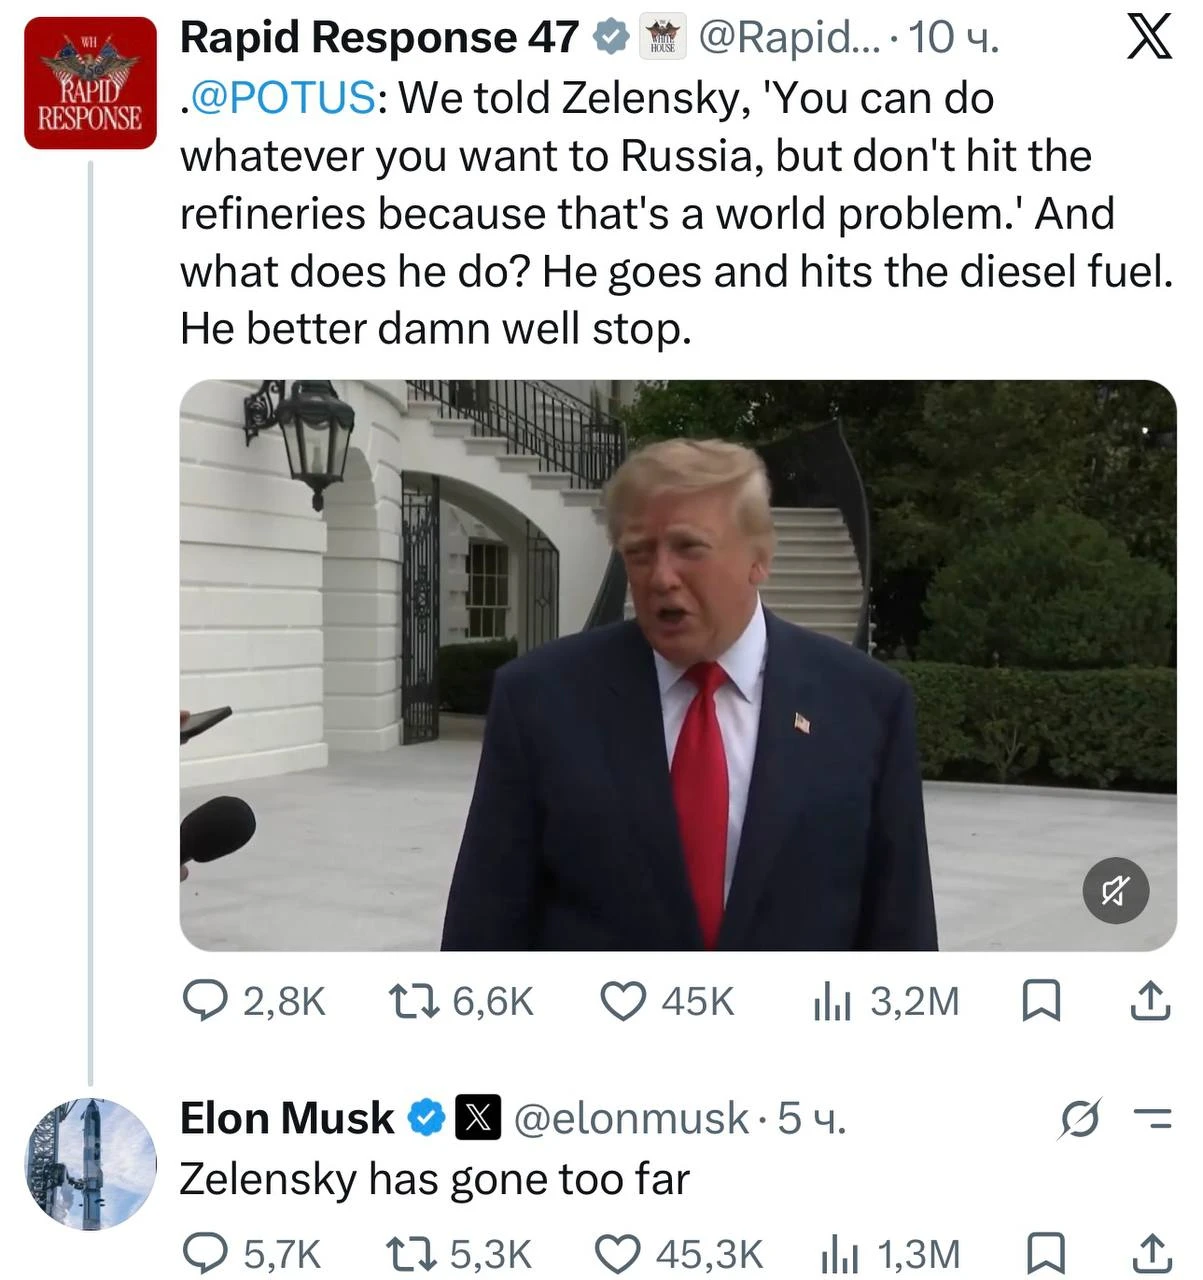Screen dimensions: 1203x1280
Task: Bookmark the Rapid Response 47 post
Action: (x=1041, y=1001)
